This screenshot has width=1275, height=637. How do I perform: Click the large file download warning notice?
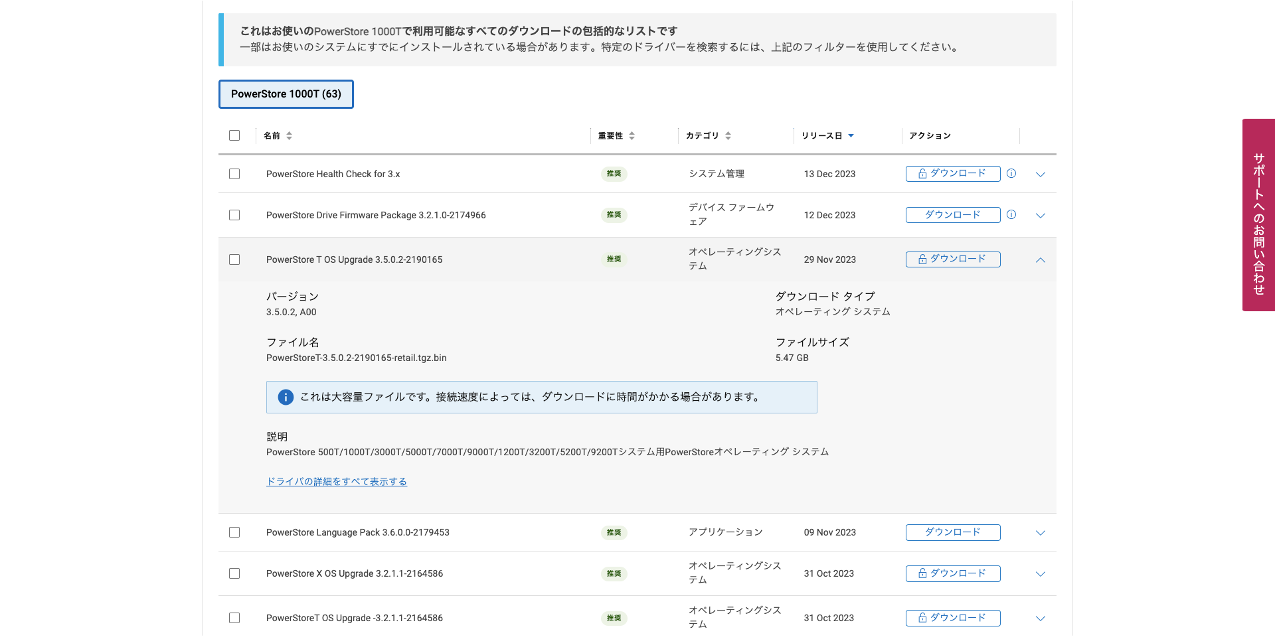point(542,397)
